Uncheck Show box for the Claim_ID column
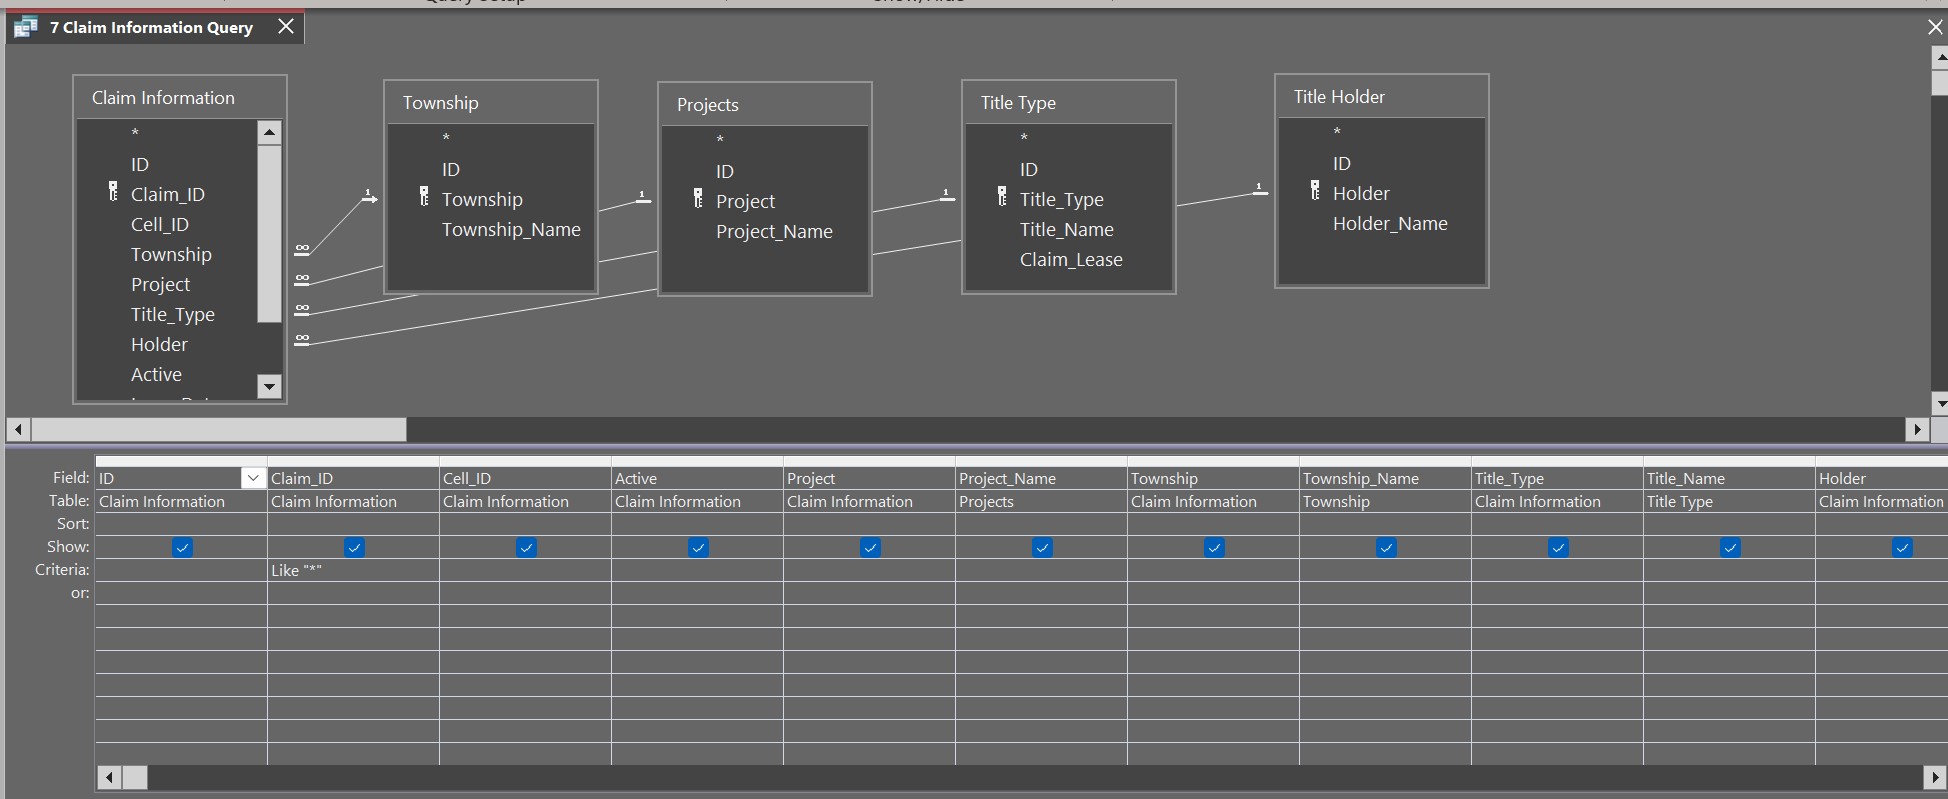This screenshot has width=1948, height=799. [x=354, y=547]
